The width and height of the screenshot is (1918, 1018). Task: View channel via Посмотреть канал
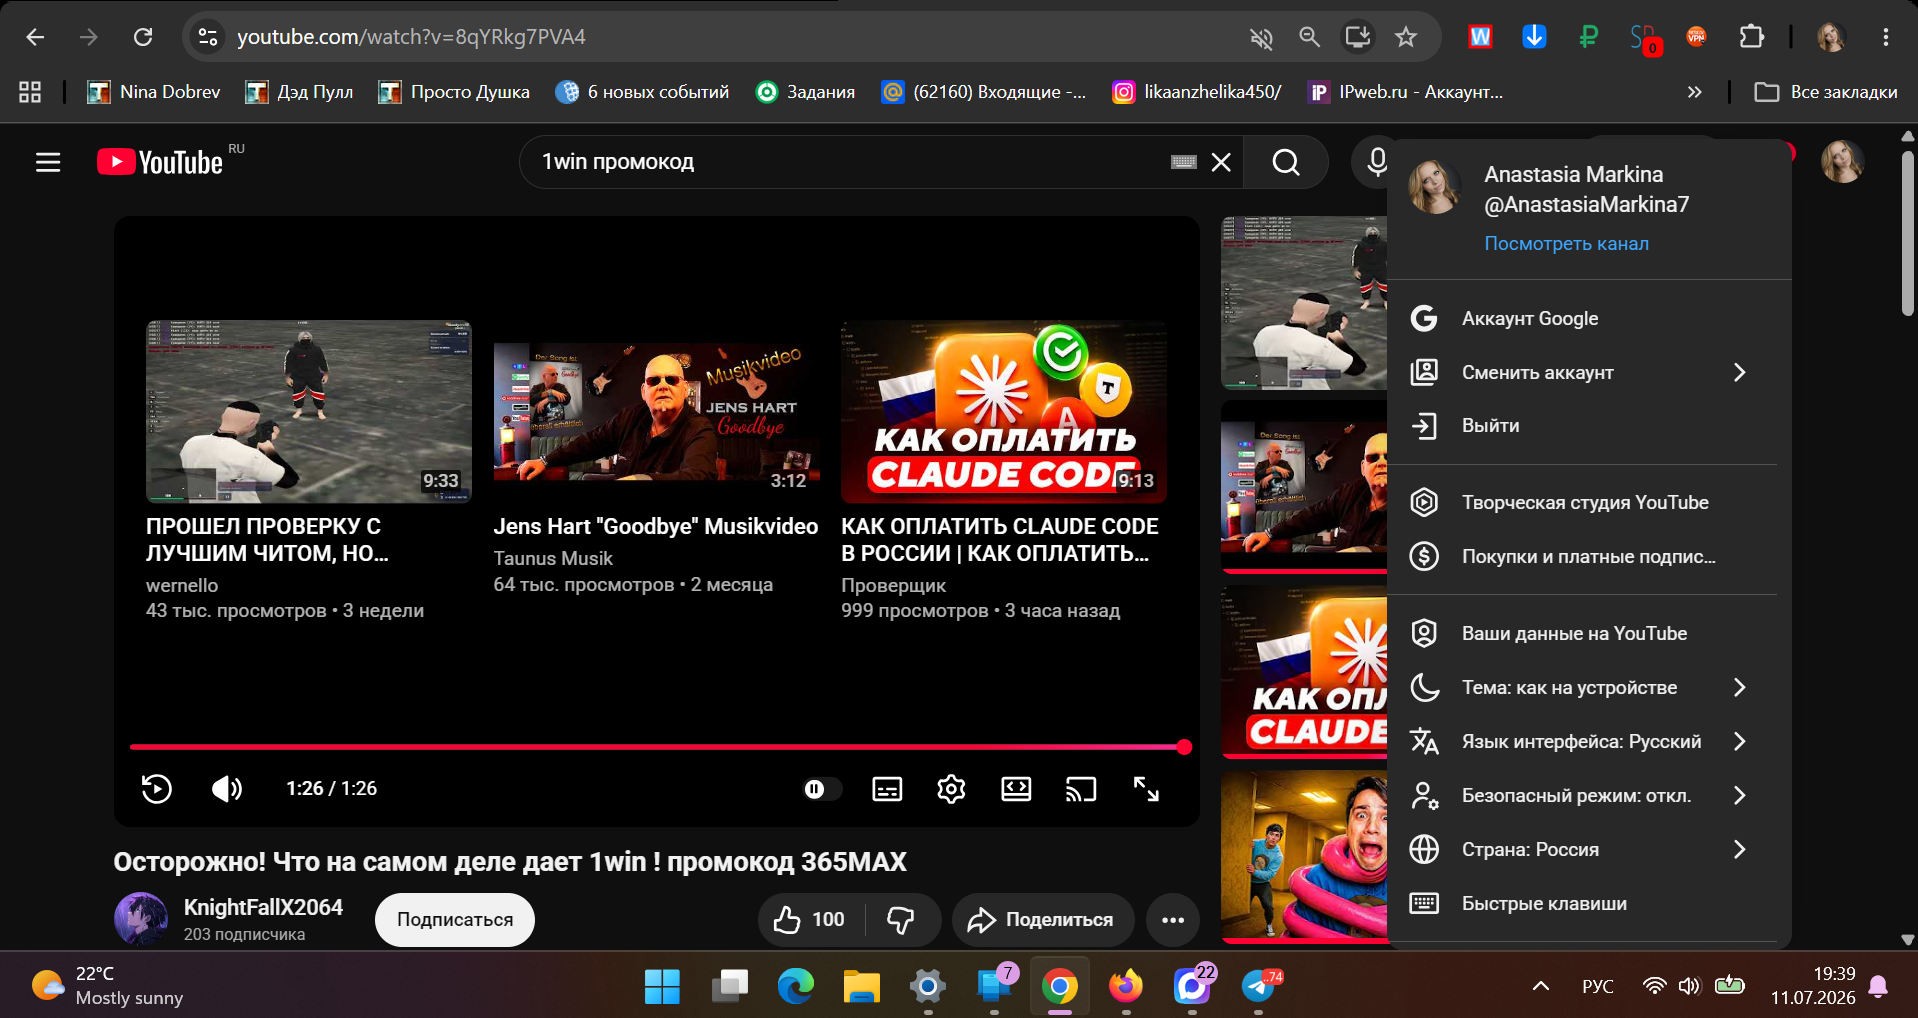(1566, 243)
